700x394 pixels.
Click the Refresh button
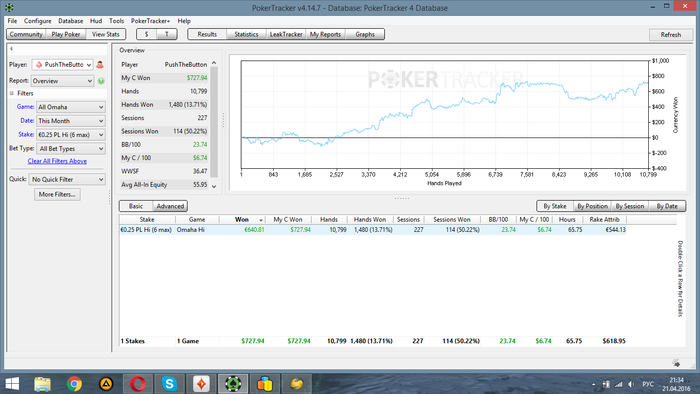pos(671,34)
